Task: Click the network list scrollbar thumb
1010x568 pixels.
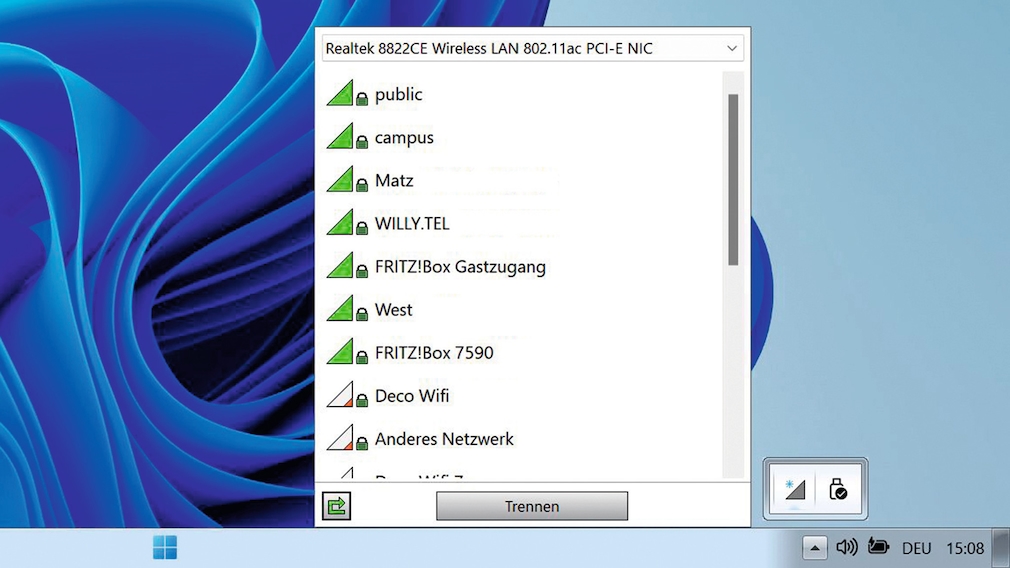Action: pyautogui.click(x=733, y=180)
